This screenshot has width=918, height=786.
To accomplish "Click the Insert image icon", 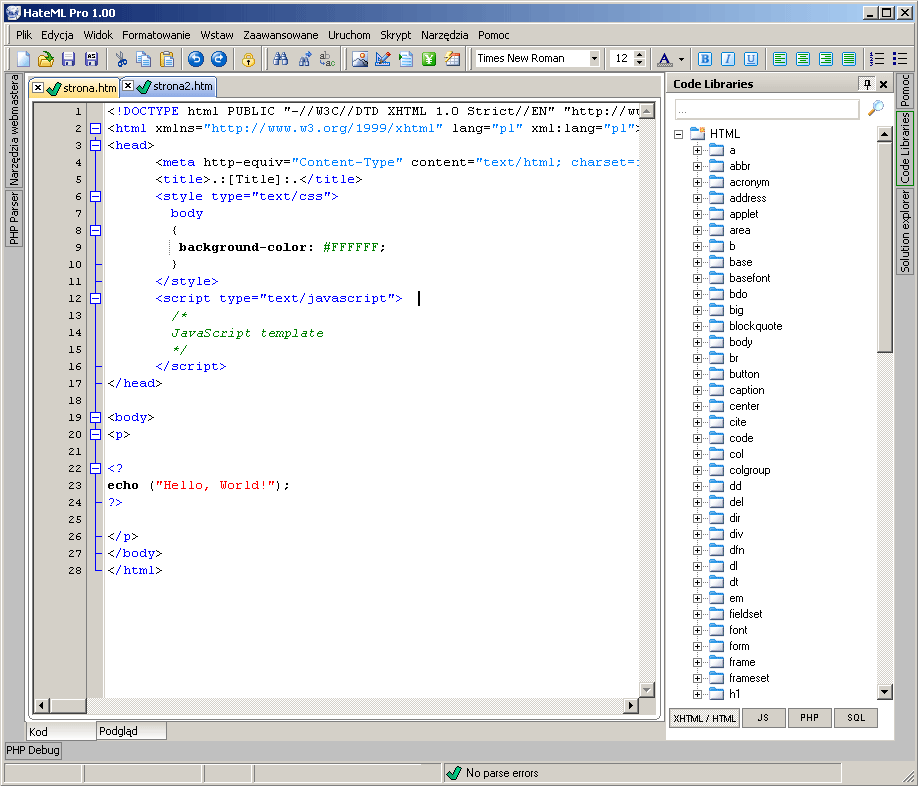I will click(360, 59).
